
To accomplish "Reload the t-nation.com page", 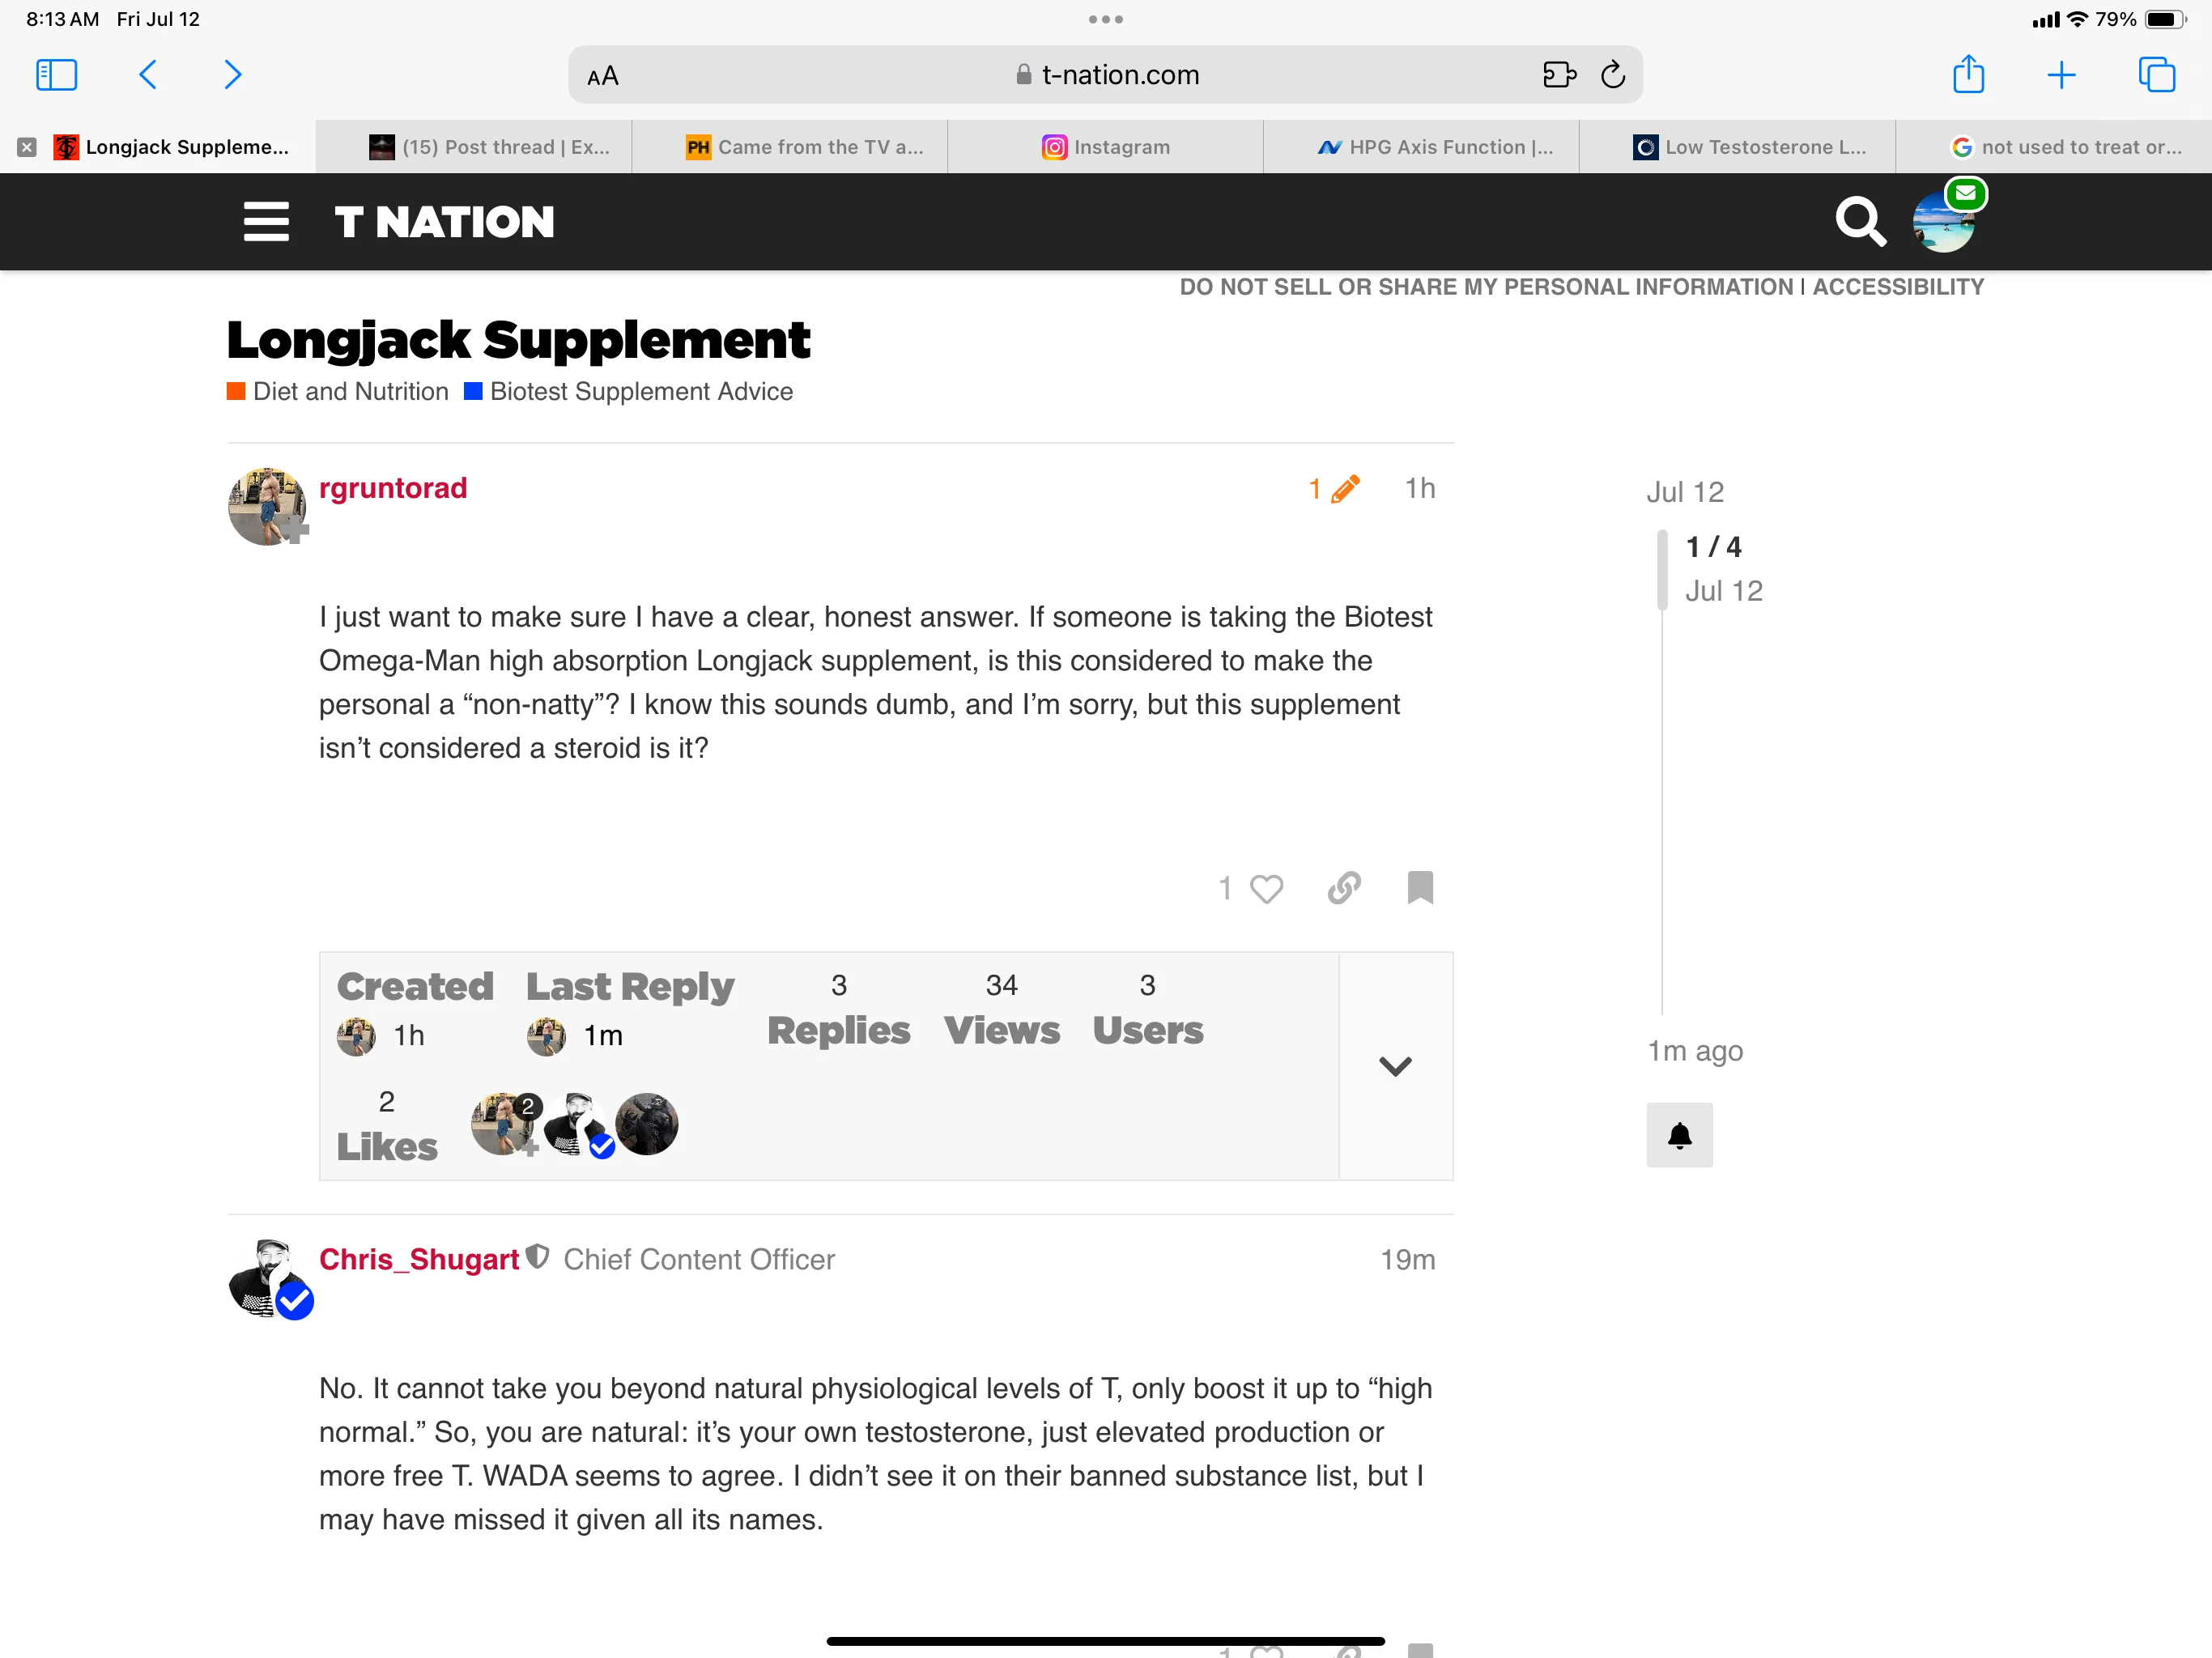I will pos(1612,75).
